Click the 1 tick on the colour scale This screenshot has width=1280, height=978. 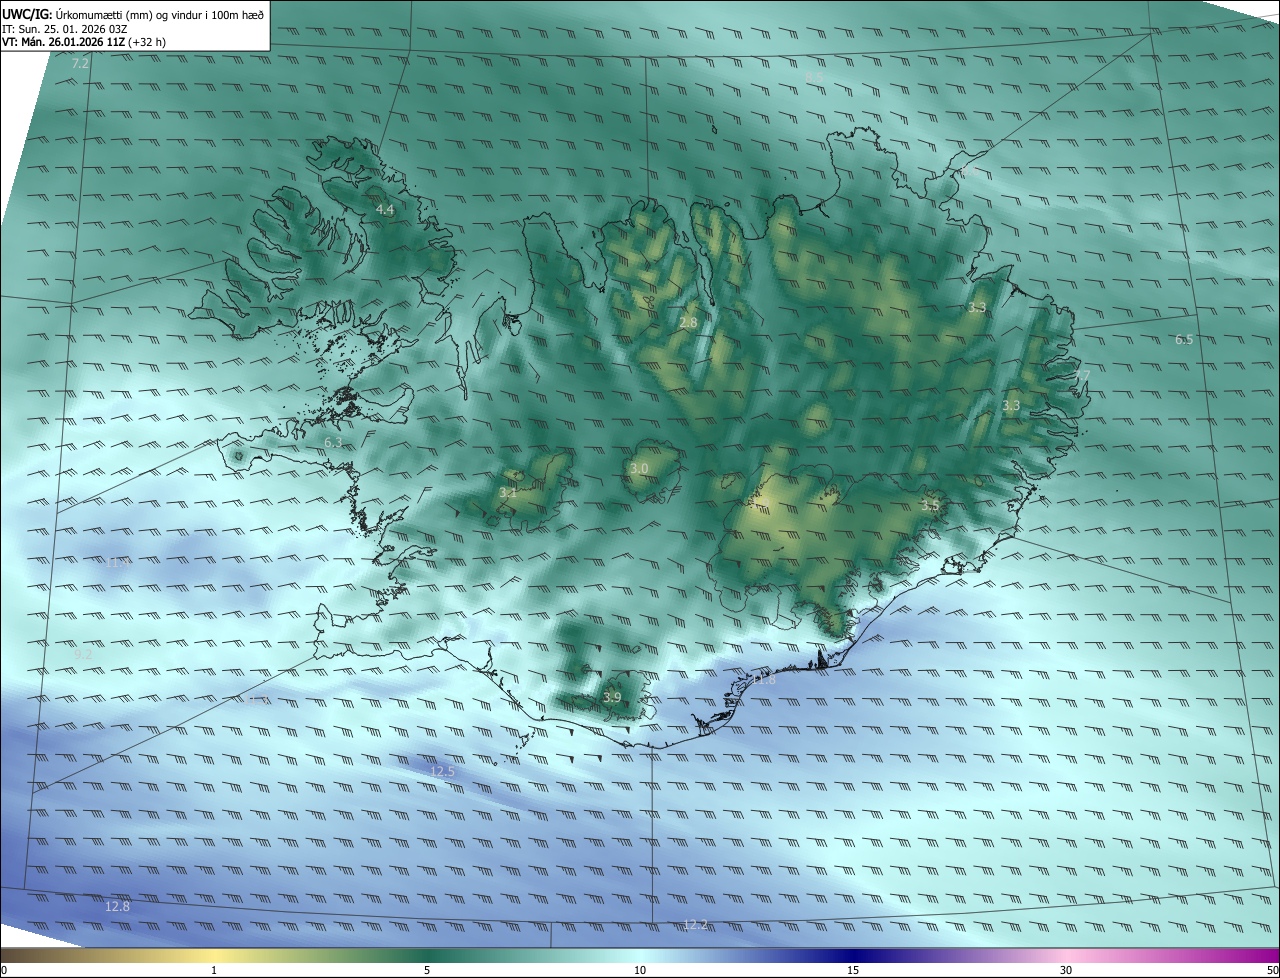[214, 971]
